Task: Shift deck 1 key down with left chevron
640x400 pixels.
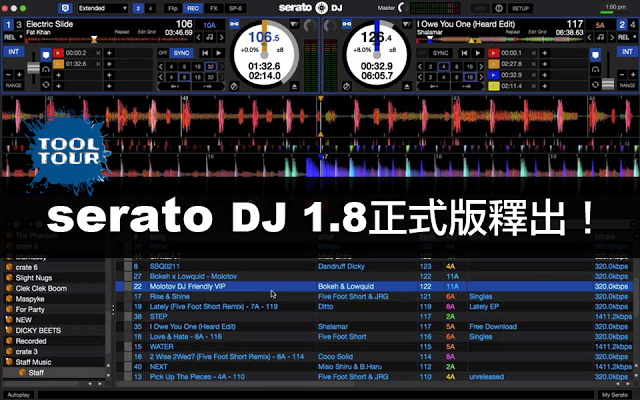Action: pos(198,38)
